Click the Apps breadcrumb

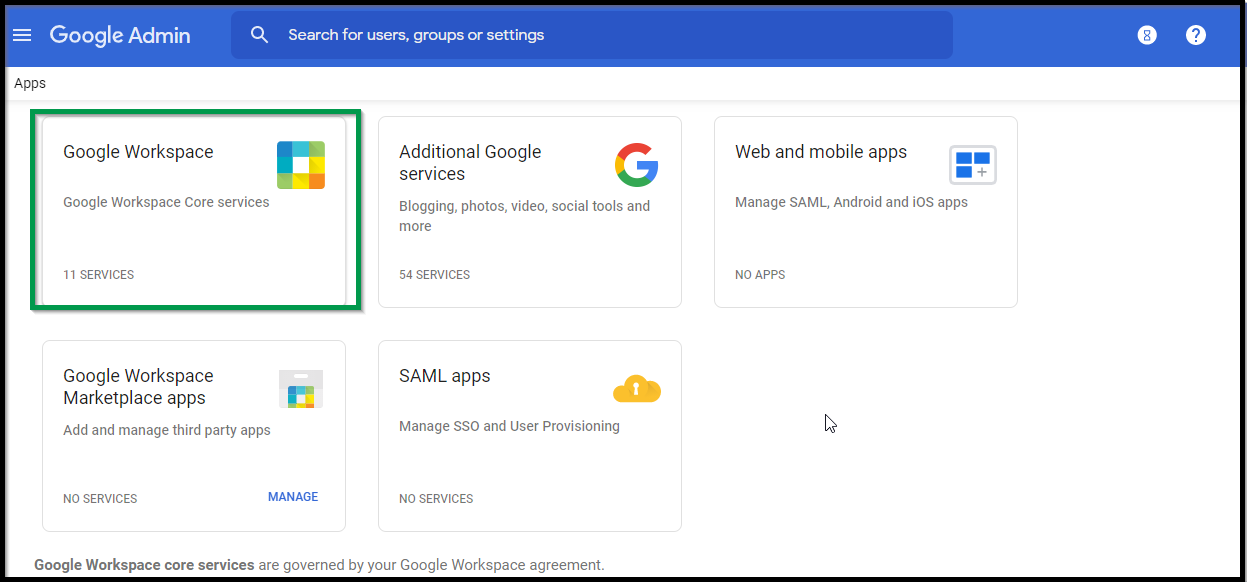[30, 84]
